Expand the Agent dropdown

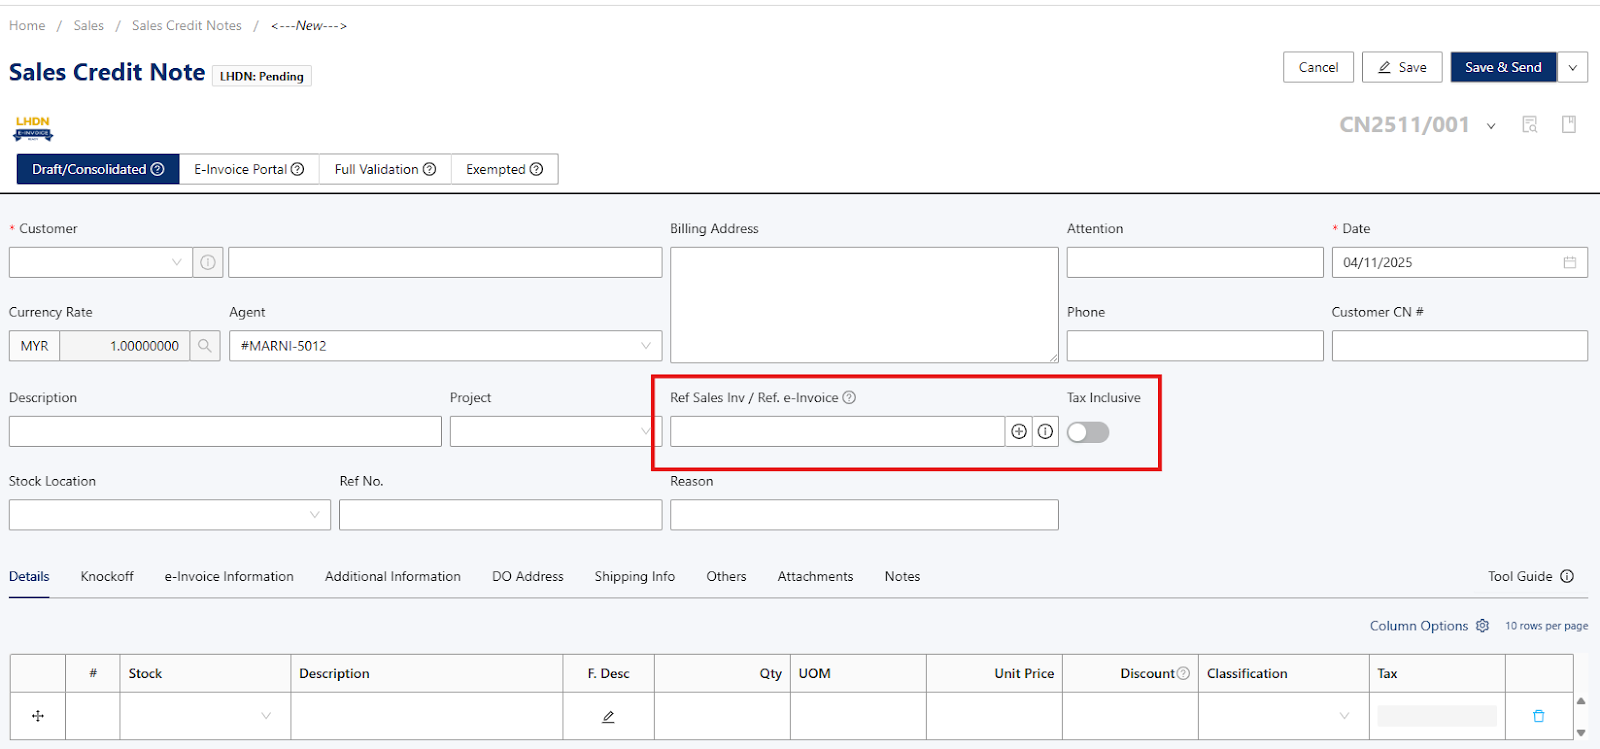[x=445, y=346]
